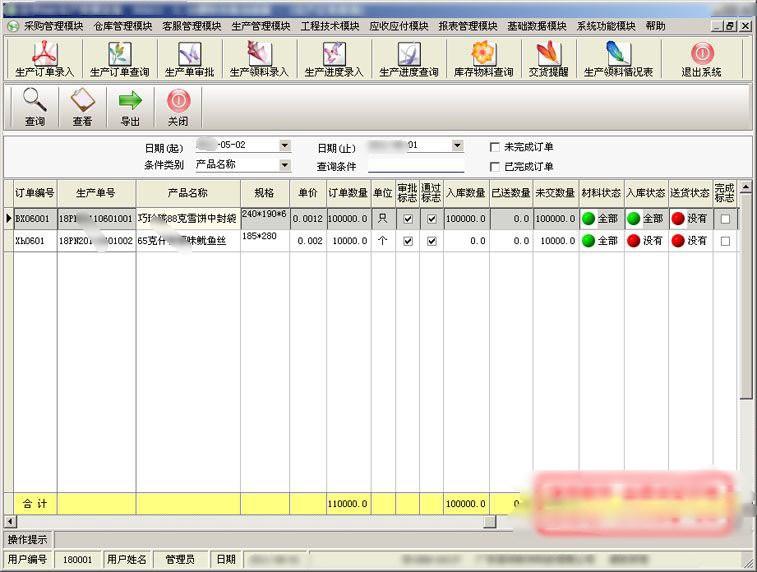Click the 未交数量 column header

(555, 193)
